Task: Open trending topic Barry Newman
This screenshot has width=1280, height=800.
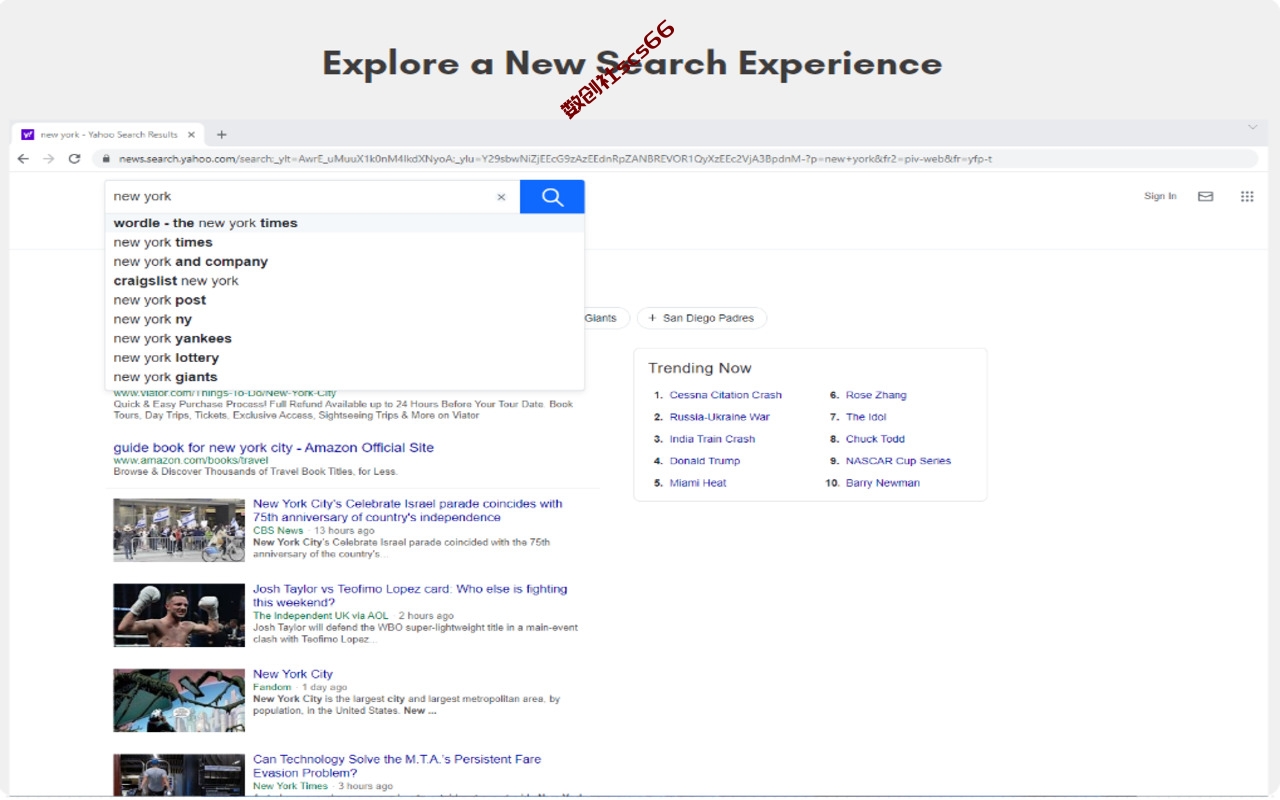Action: (882, 483)
